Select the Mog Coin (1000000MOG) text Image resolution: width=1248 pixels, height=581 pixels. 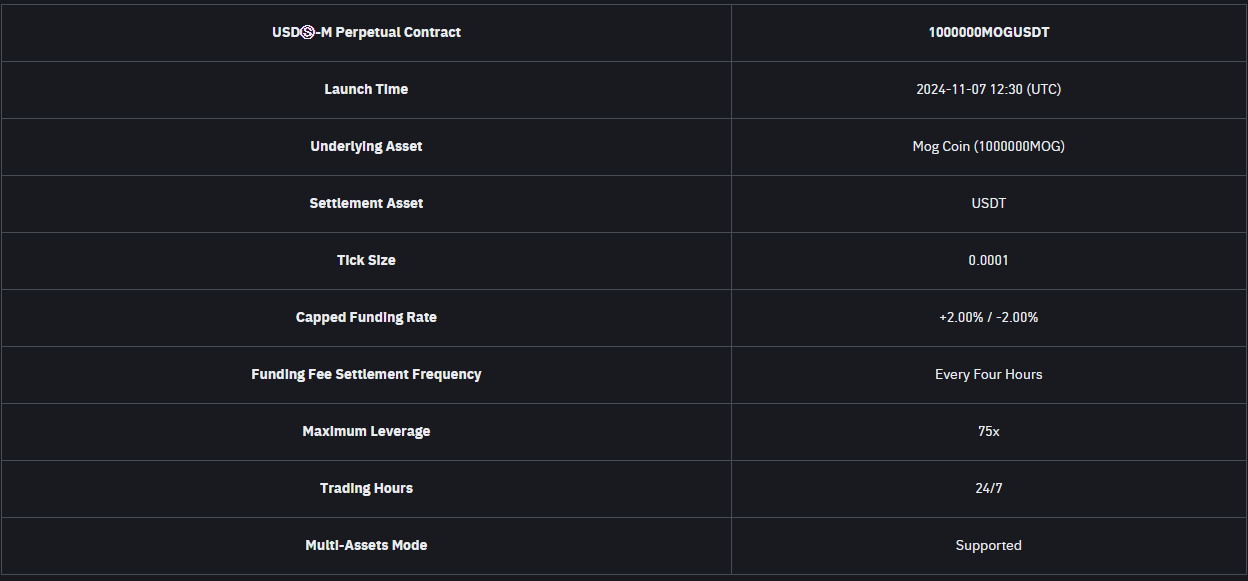click(988, 146)
